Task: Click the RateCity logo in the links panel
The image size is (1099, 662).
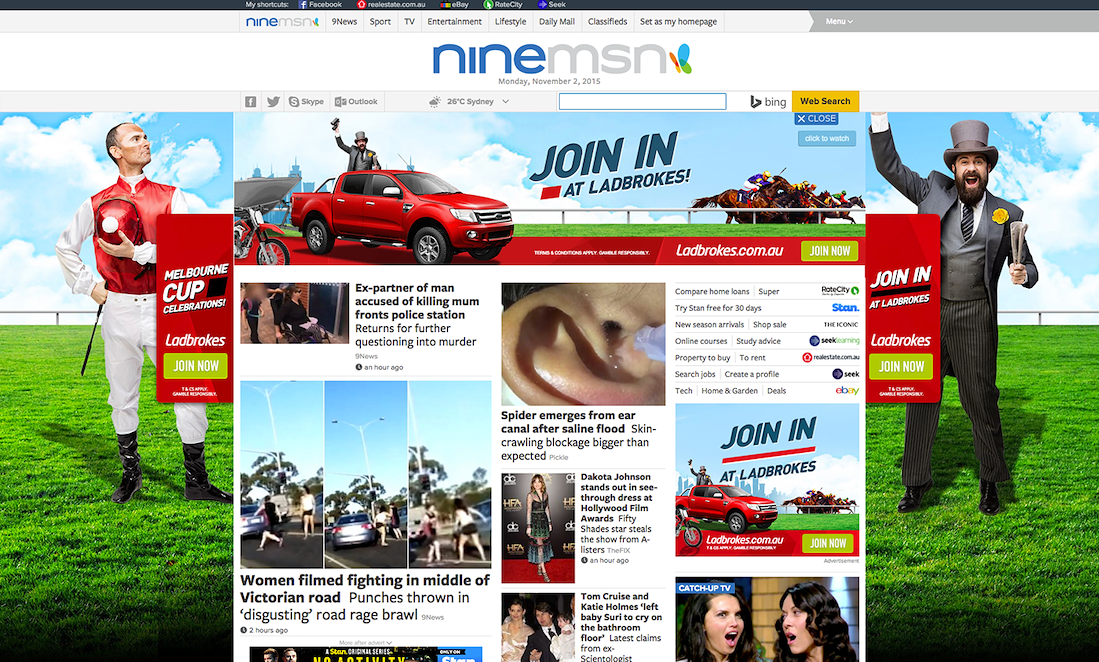Action: [x=840, y=290]
